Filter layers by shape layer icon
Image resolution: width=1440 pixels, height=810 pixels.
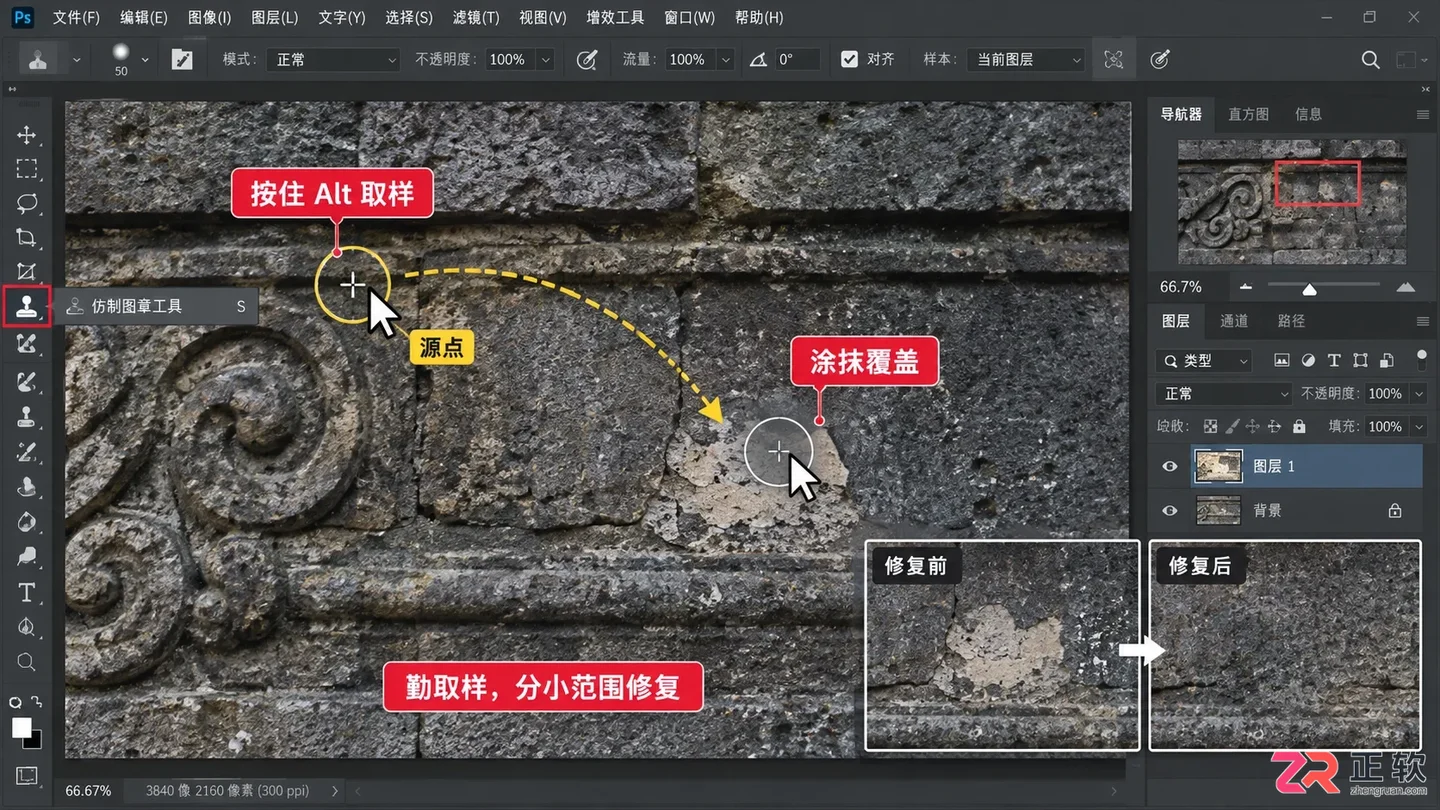pyautogui.click(x=1360, y=360)
